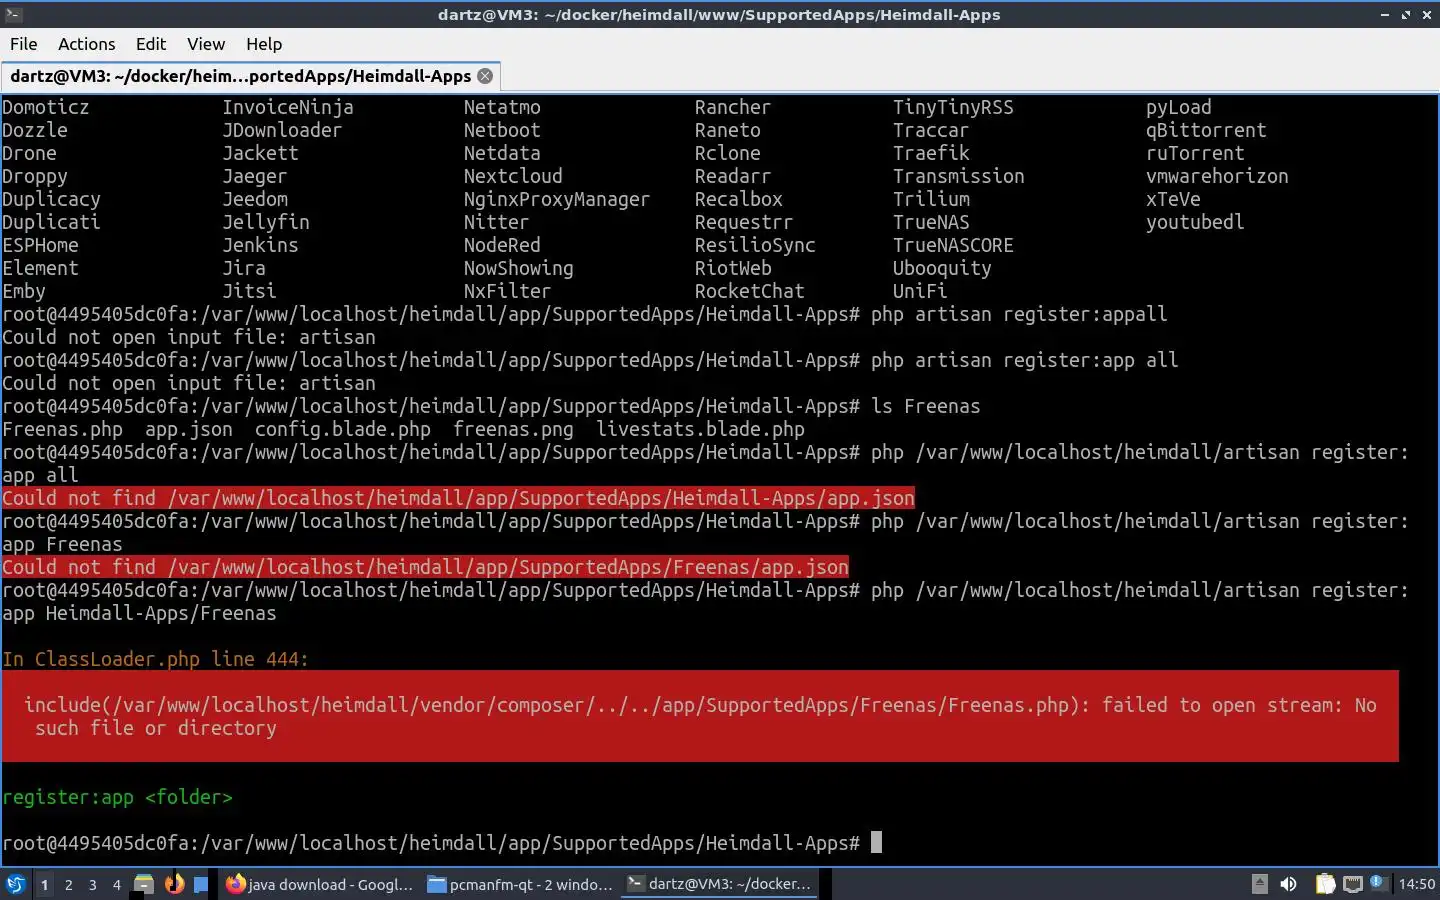The height and width of the screenshot is (900, 1440).
Task: Launch Firefox from the quick-launch icon
Action: (x=174, y=884)
